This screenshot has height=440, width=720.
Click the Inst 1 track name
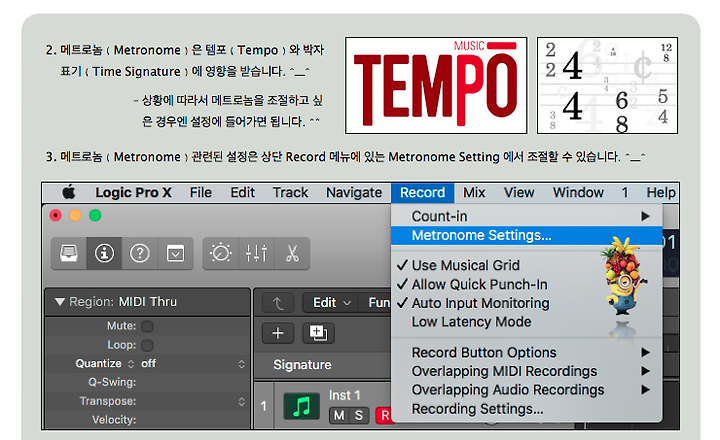(344, 395)
